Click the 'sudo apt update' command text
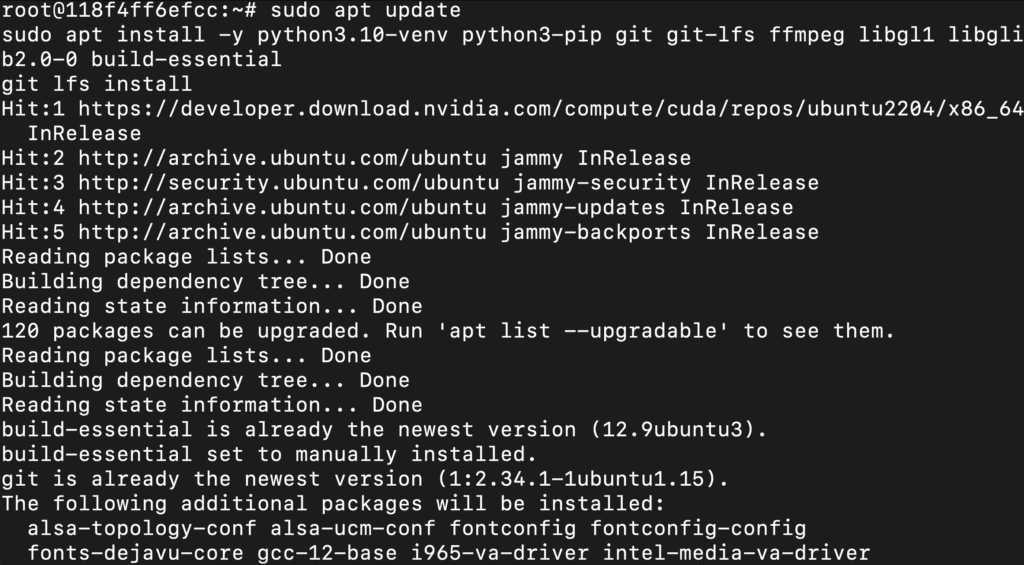1024x565 pixels. coord(366,11)
